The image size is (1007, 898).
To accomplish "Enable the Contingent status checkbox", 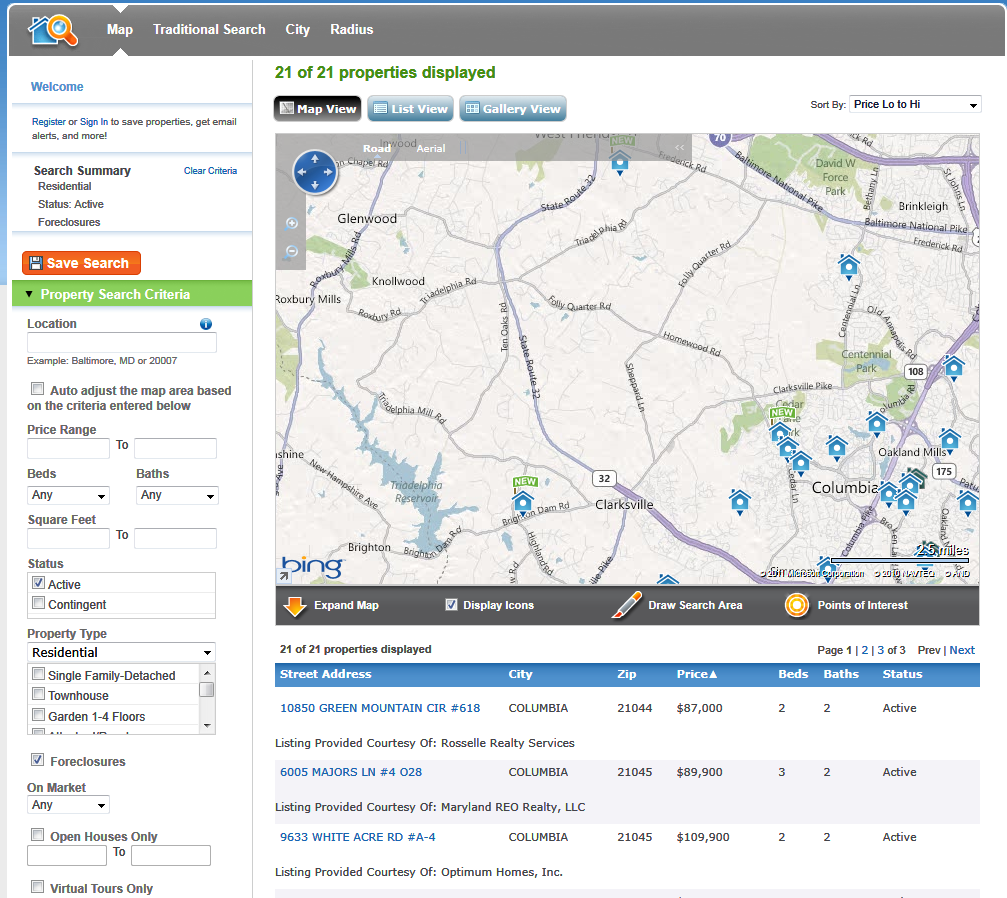I will (x=39, y=603).
